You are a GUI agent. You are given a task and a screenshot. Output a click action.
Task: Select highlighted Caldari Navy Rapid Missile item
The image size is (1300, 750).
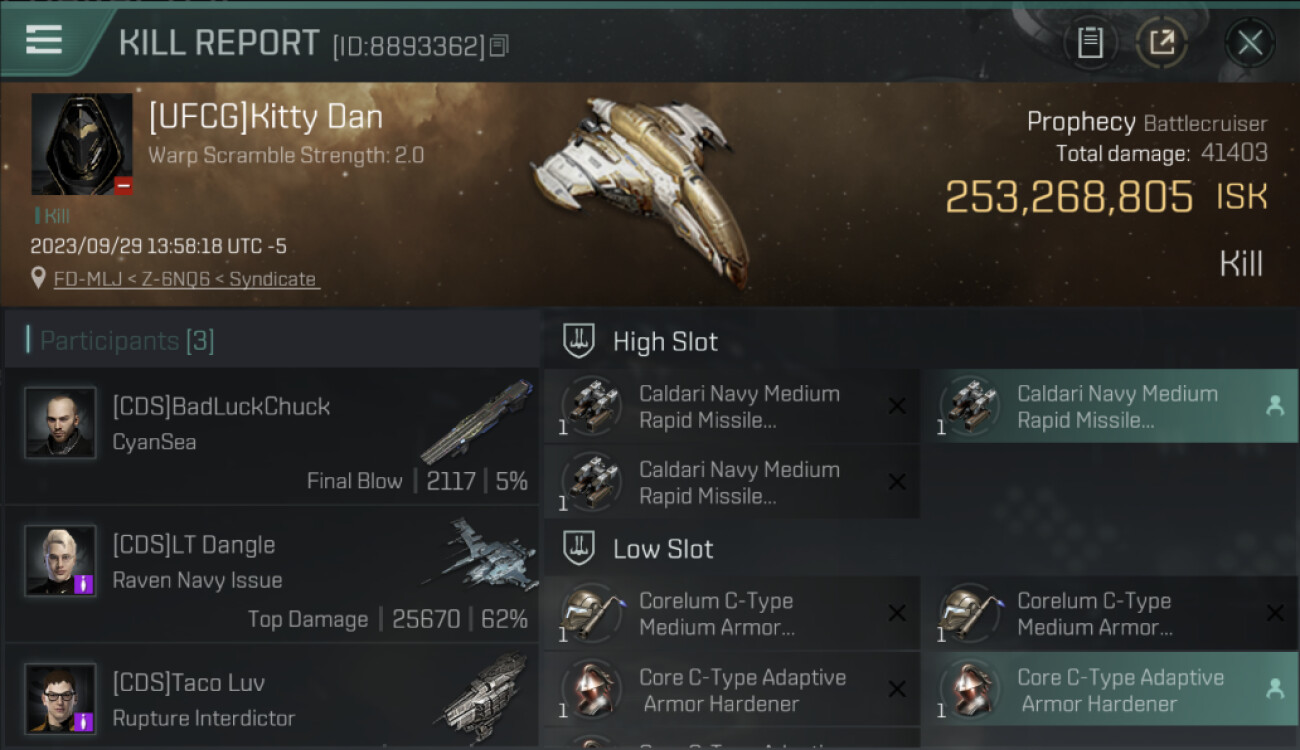[x=1109, y=406]
